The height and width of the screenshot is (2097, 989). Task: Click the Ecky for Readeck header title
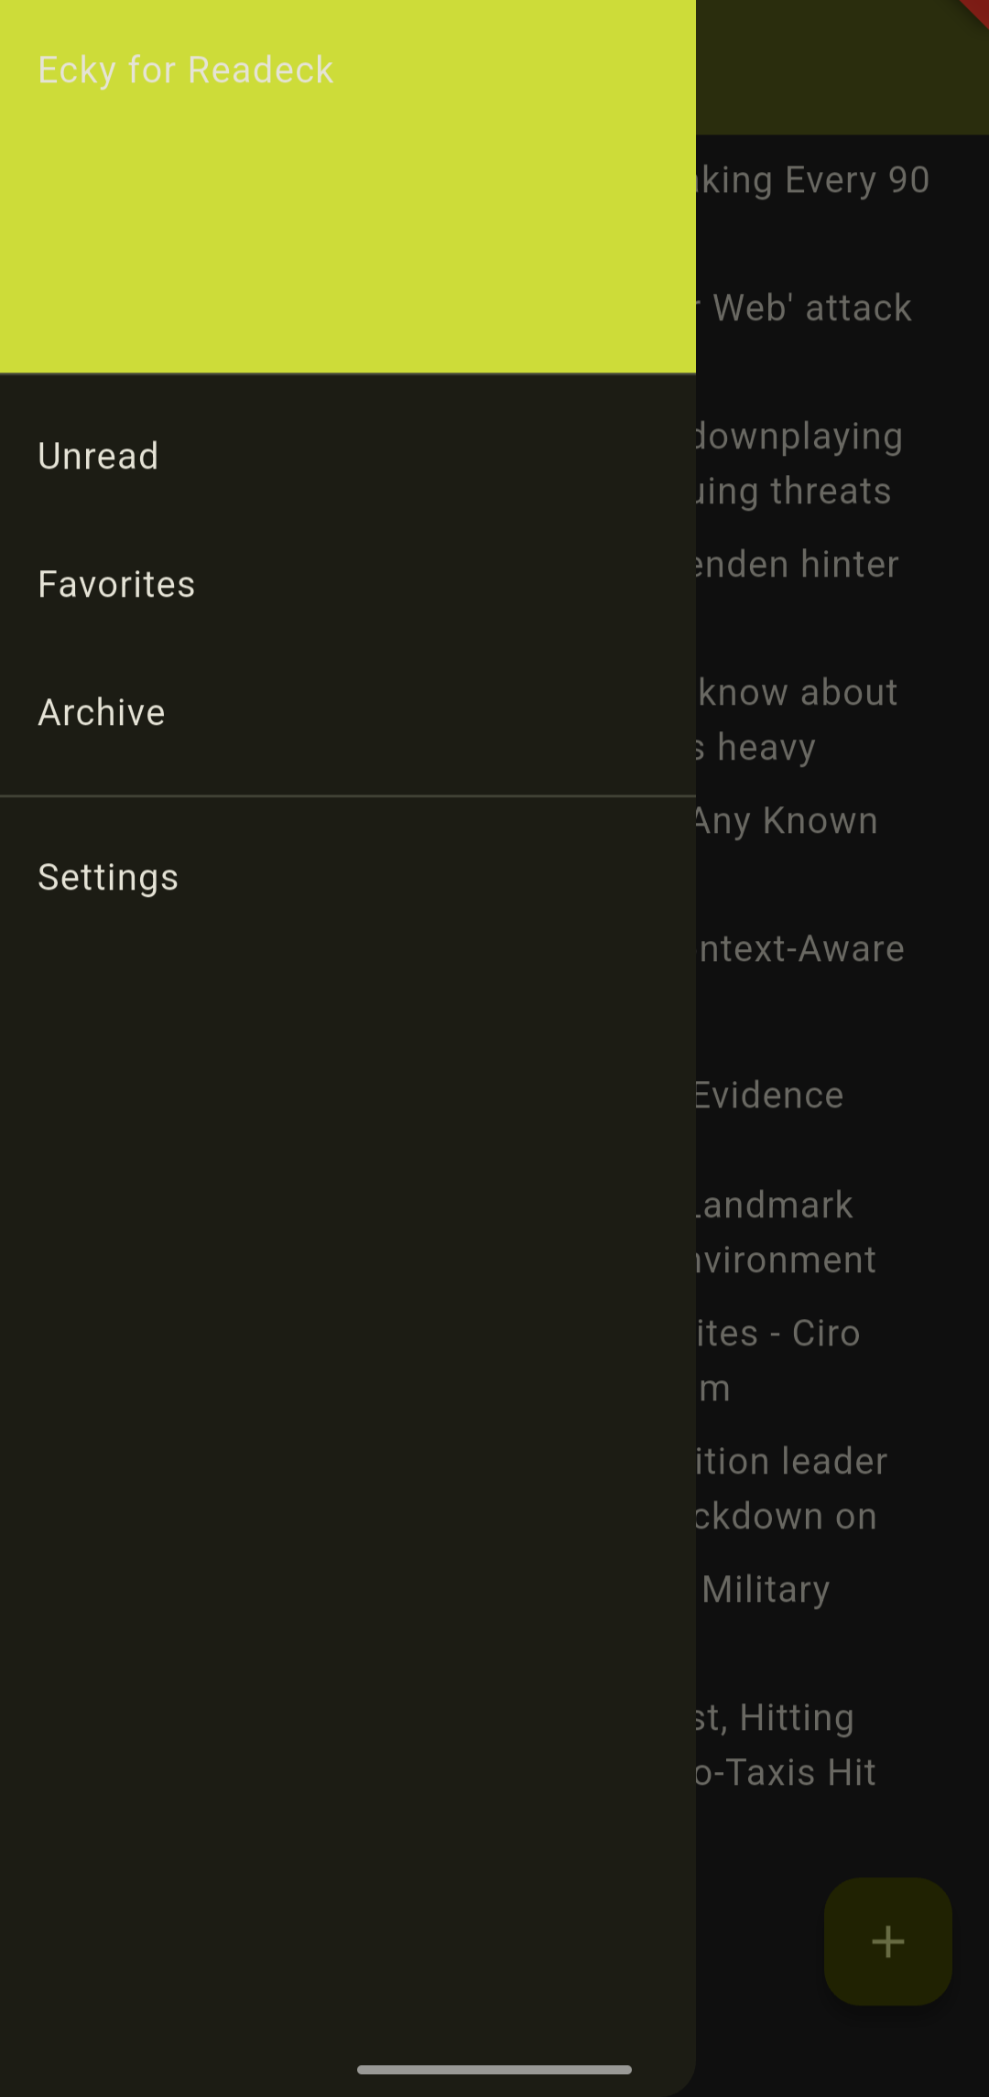[185, 70]
